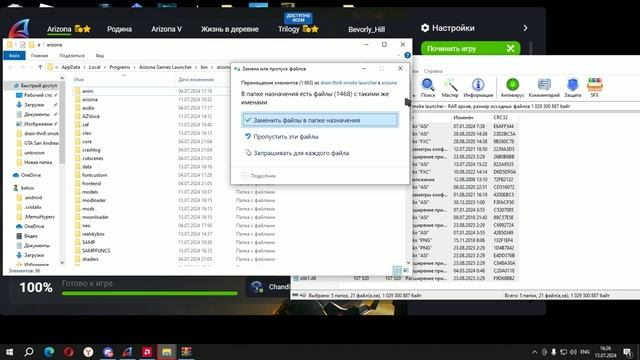The image size is (640, 360).
Task: Click the taskbar search magnifier
Action: point(29,351)
